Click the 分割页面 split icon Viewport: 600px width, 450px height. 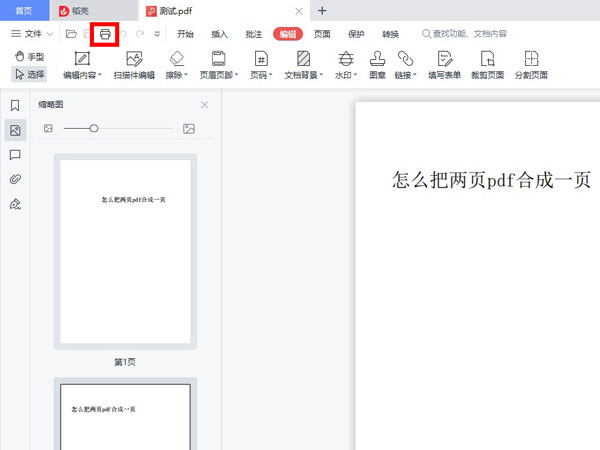coord(531,59)
